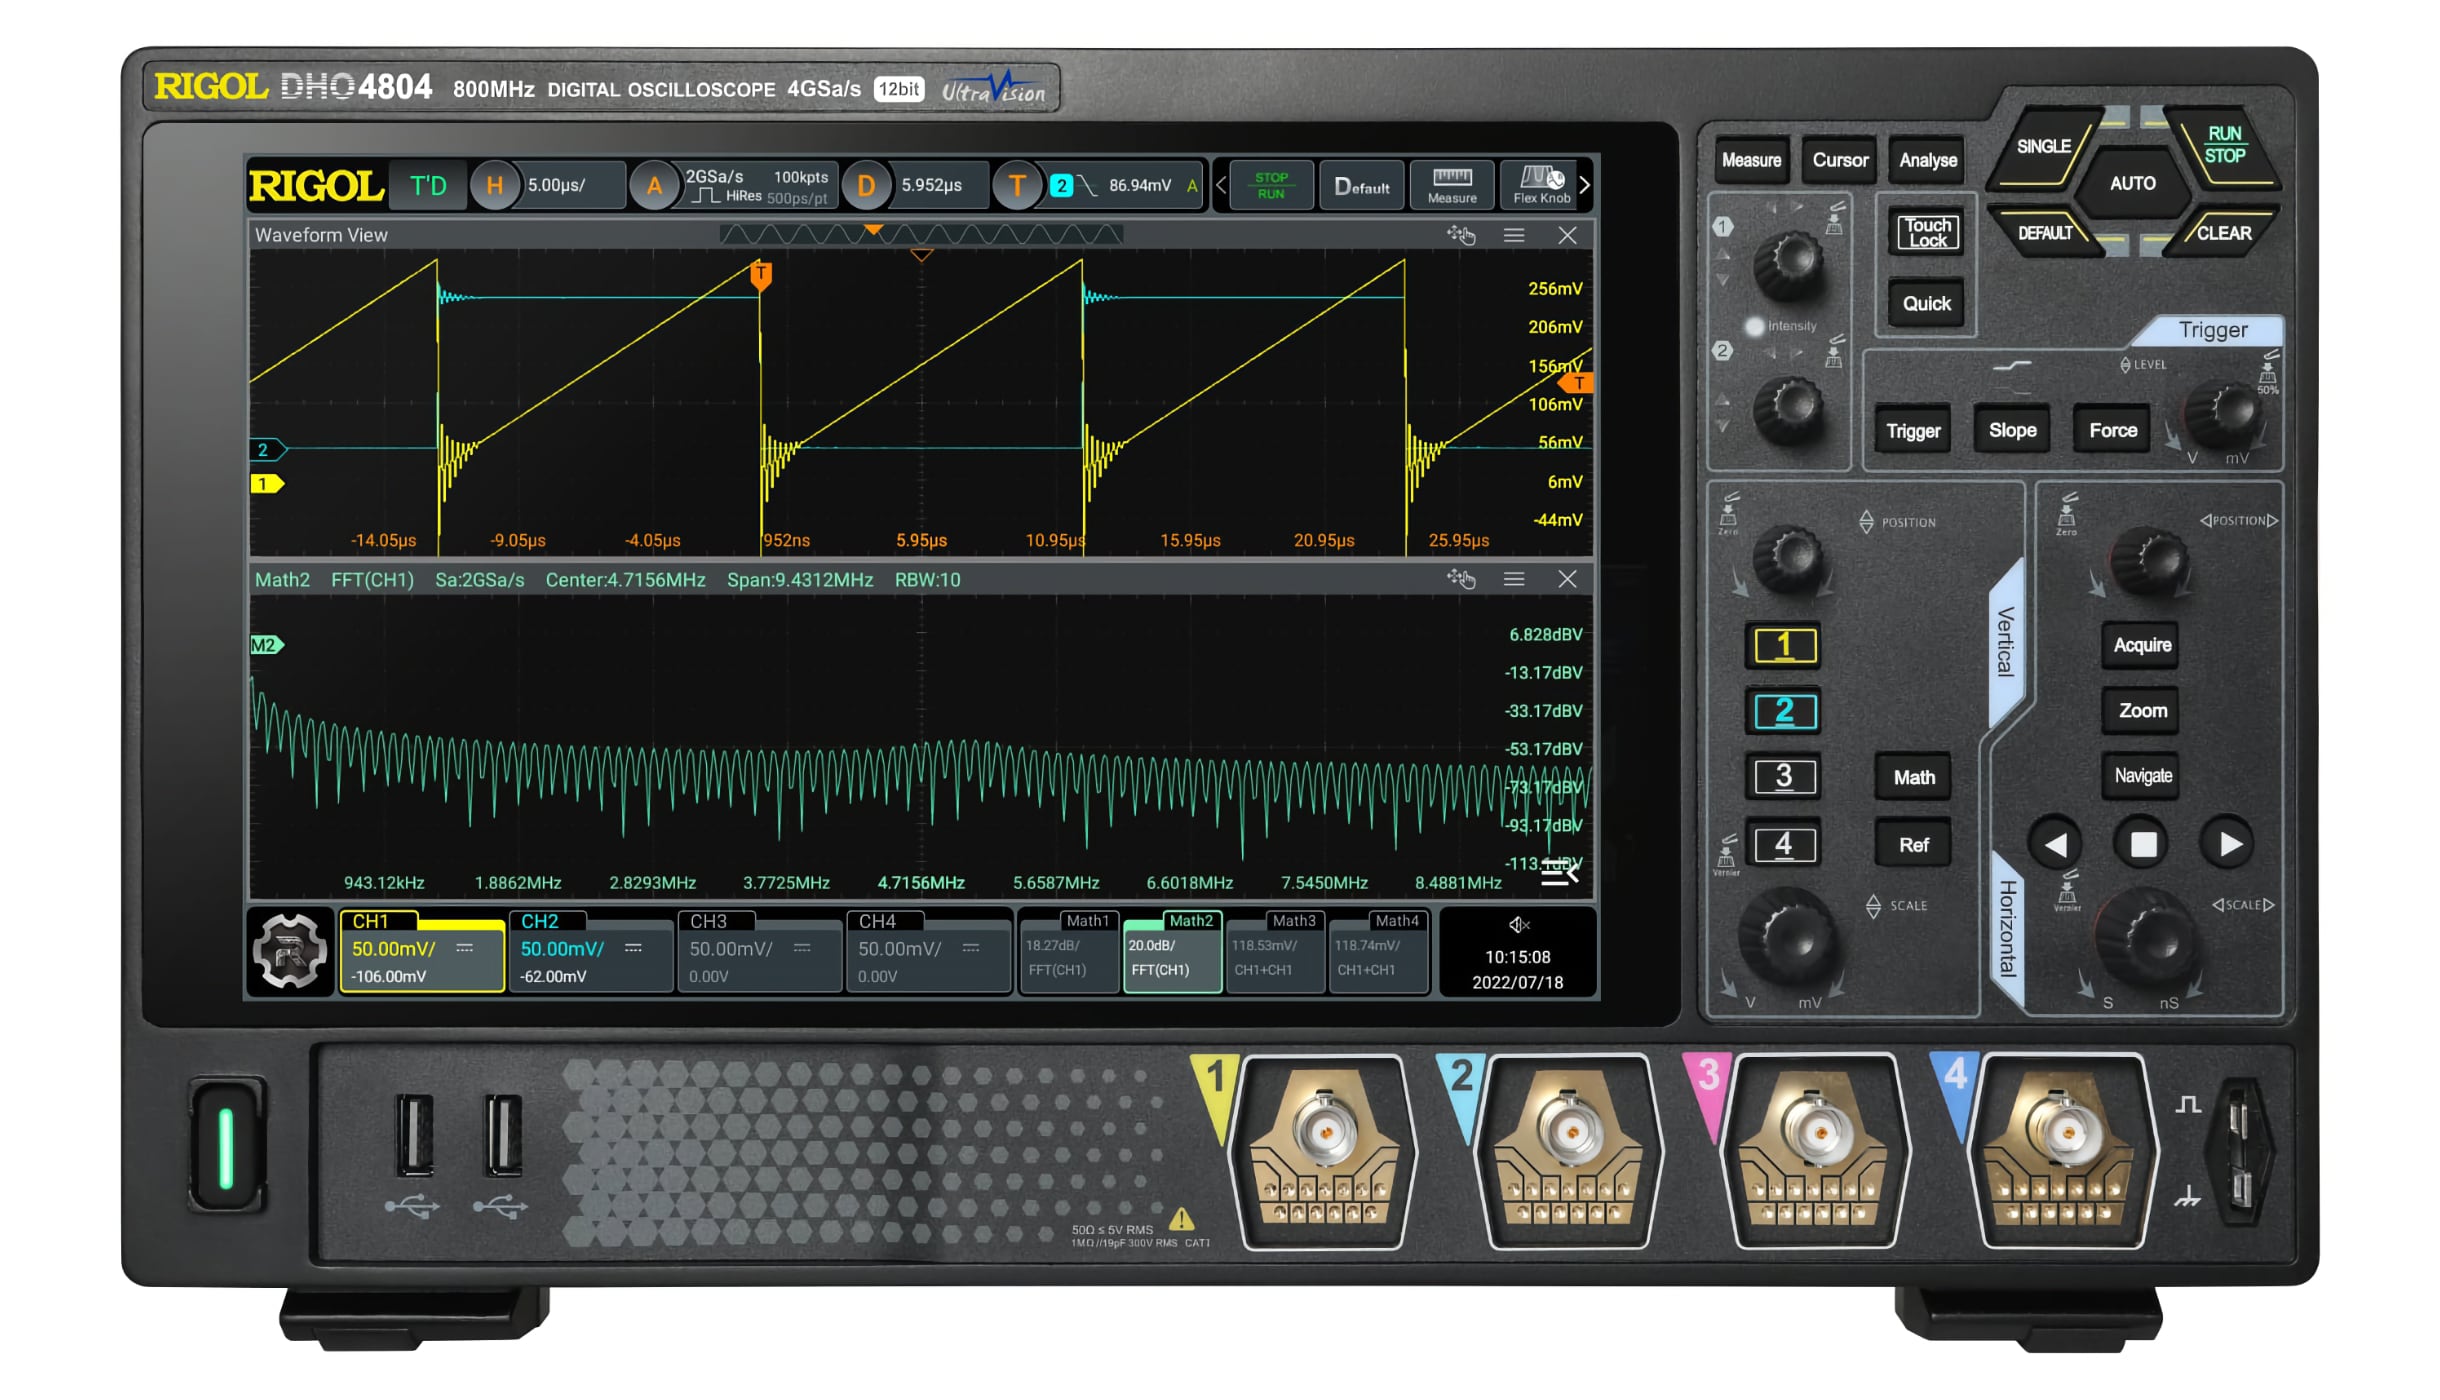Expand toolbar with the right chevron arrow
This screenshot has width=2440, height=1400.
pyautogui.click(x=1585, y=185)
